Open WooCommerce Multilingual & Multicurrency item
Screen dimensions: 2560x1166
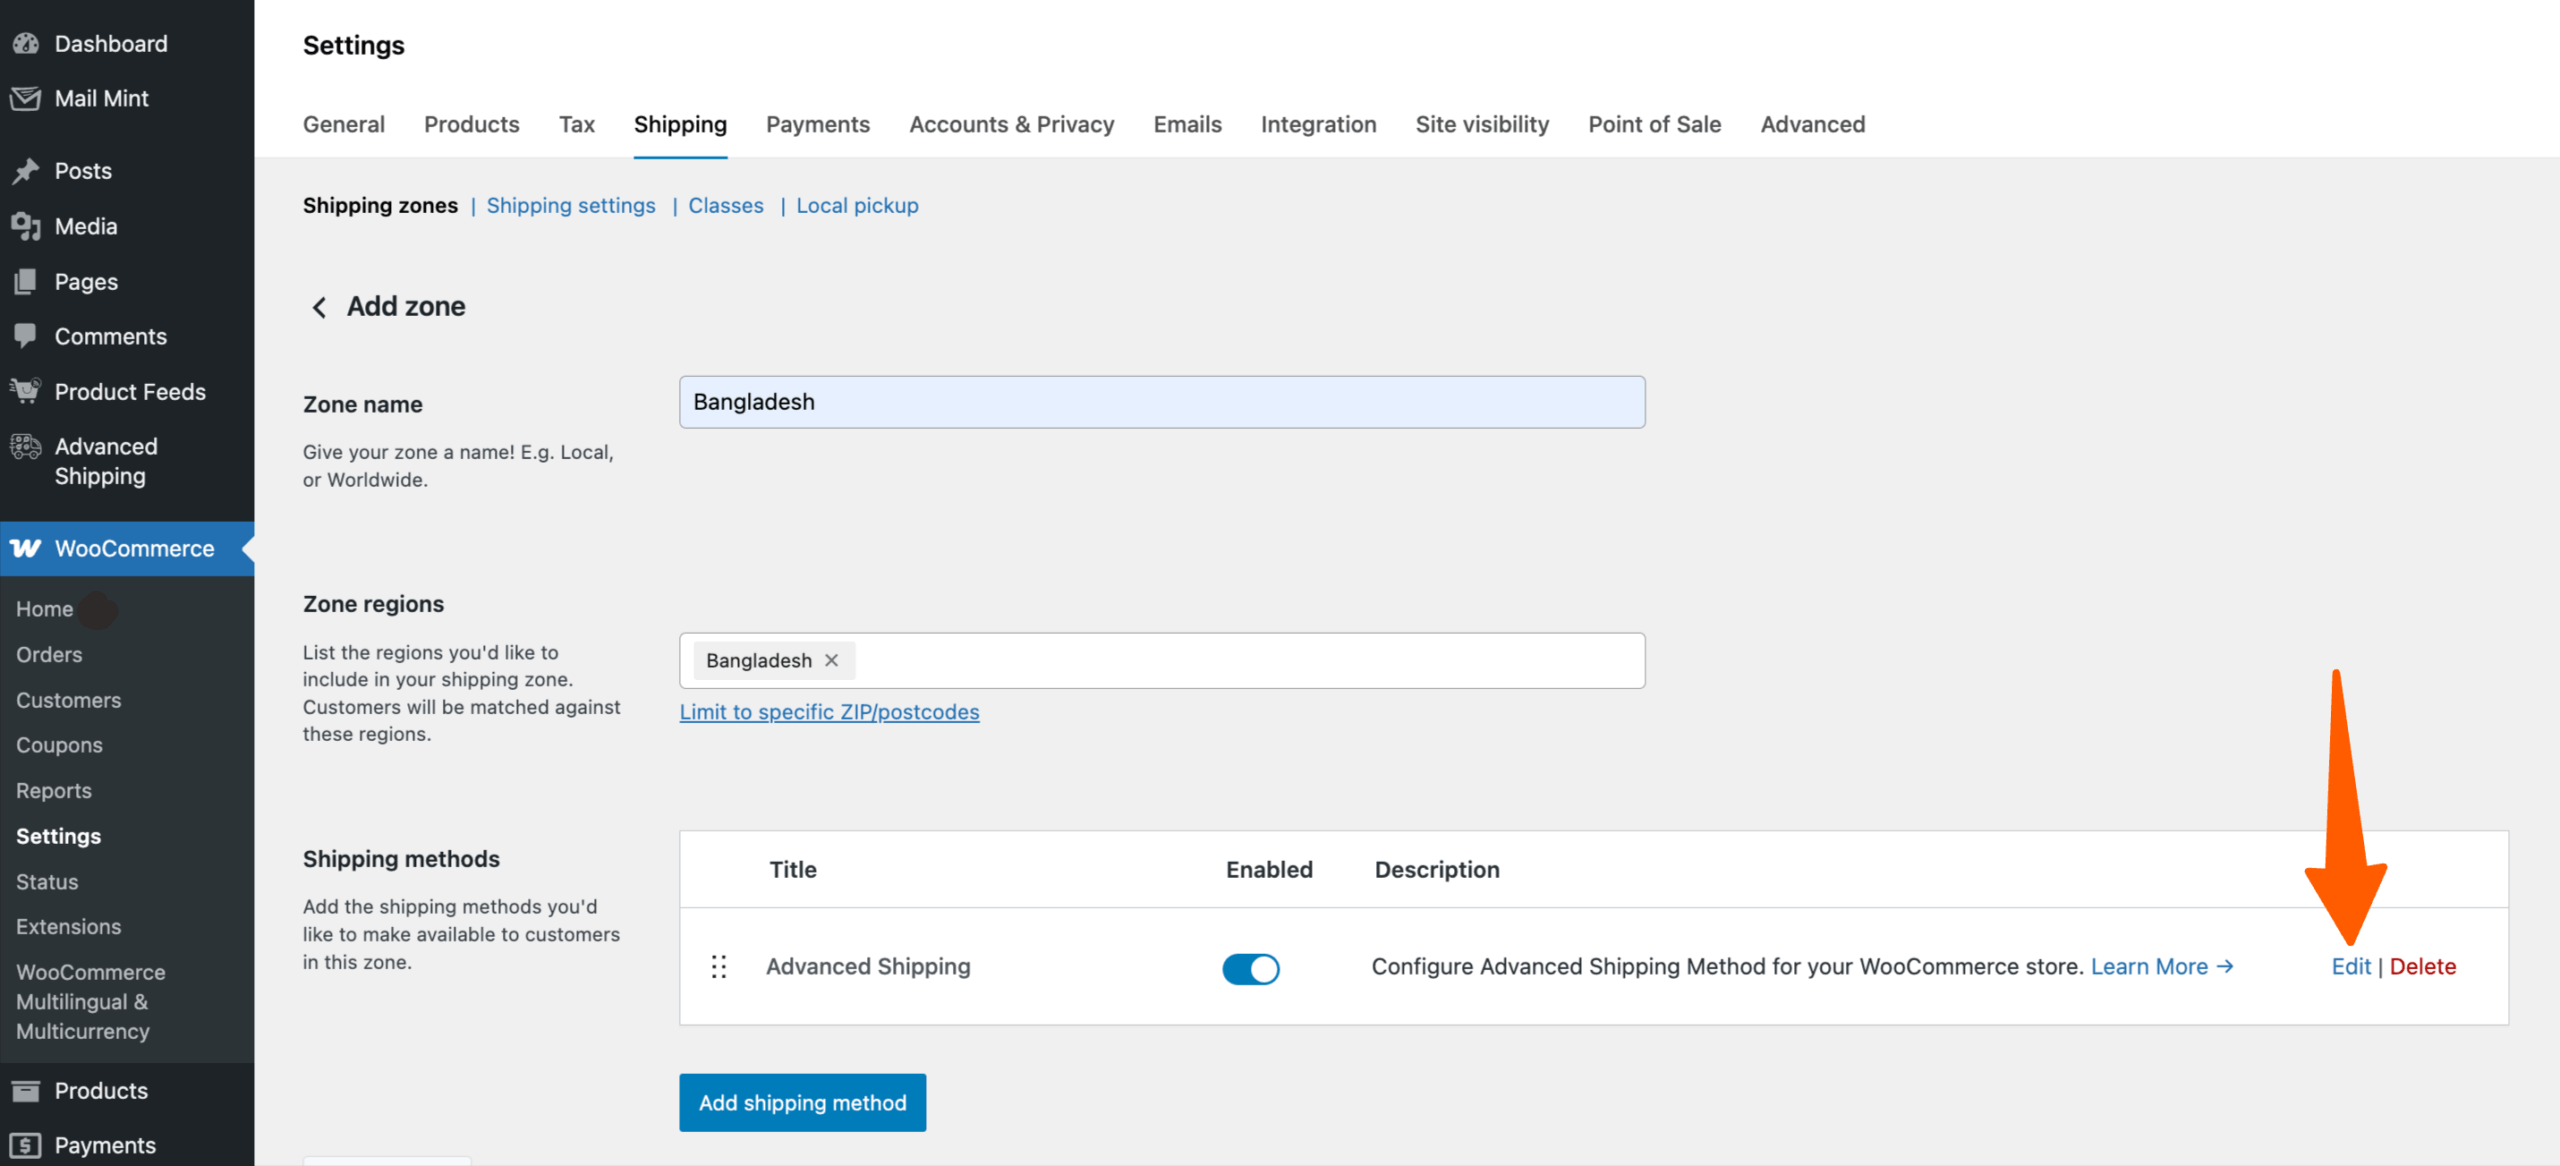pos(91,1001)
